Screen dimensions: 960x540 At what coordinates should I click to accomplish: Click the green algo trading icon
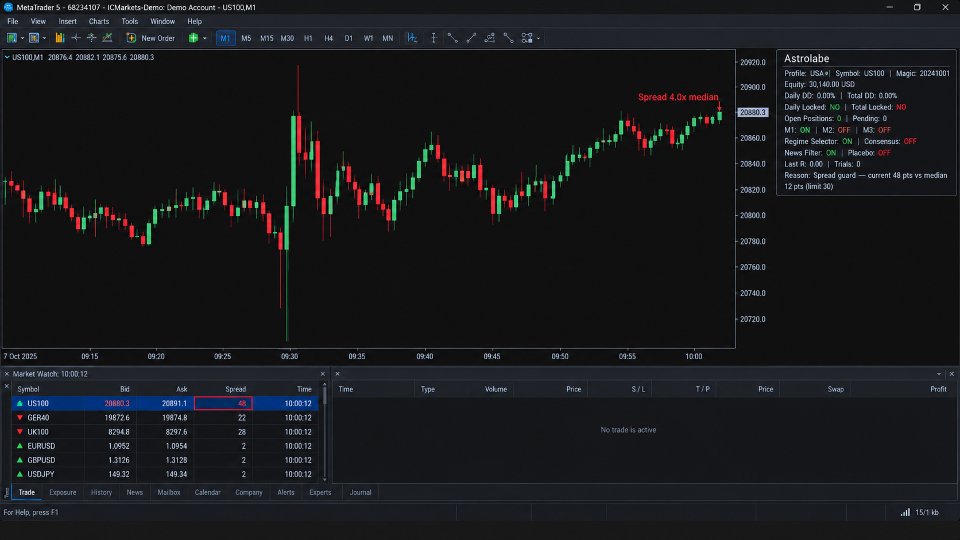point(193,38)
